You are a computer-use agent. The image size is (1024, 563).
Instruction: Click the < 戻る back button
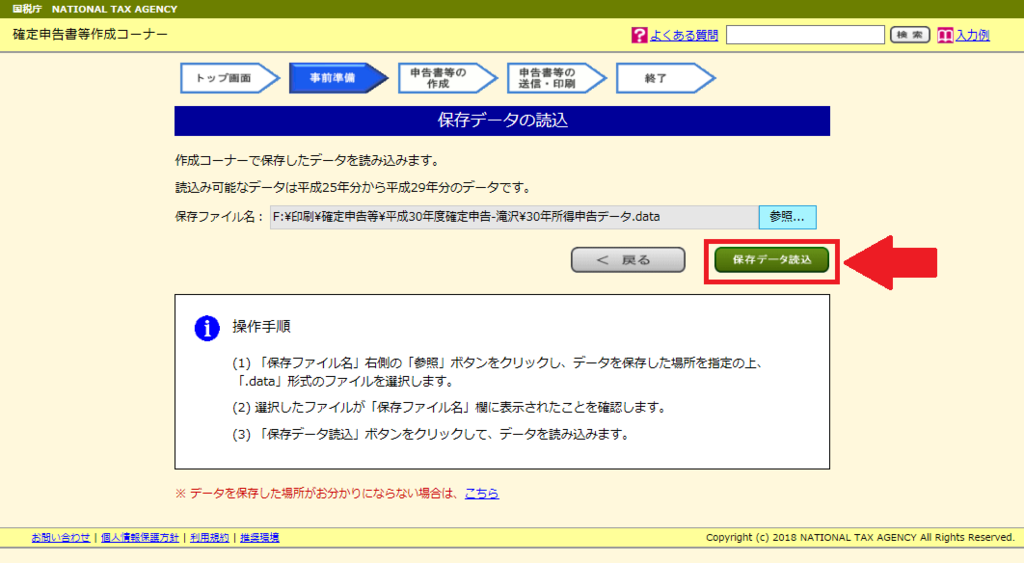point(628,260)
